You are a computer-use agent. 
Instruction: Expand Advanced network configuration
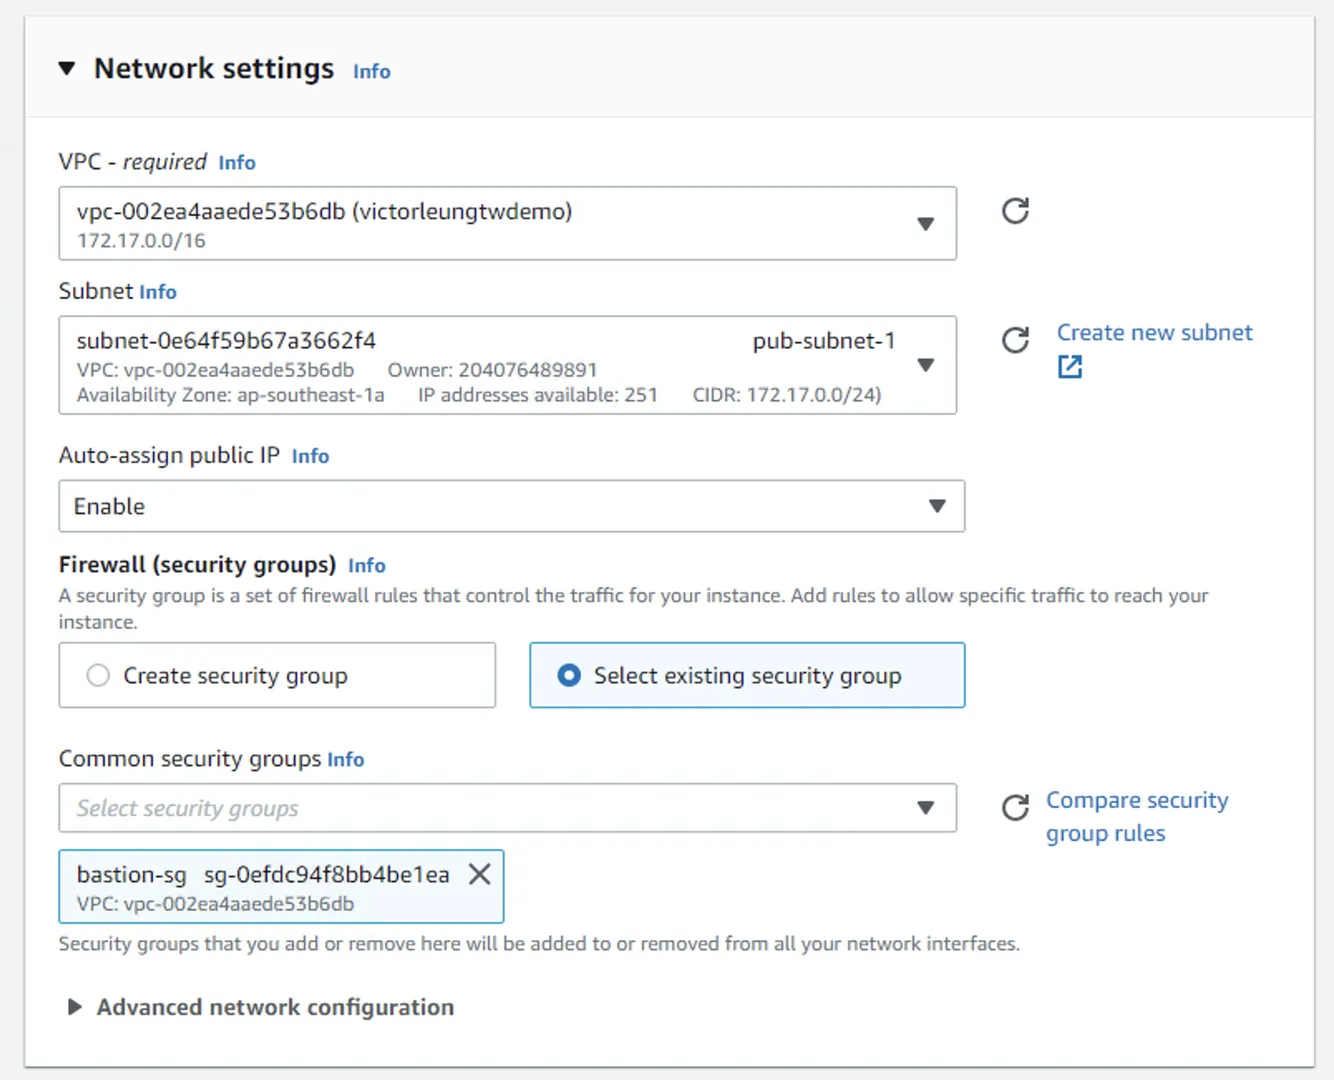(75, 1007)
